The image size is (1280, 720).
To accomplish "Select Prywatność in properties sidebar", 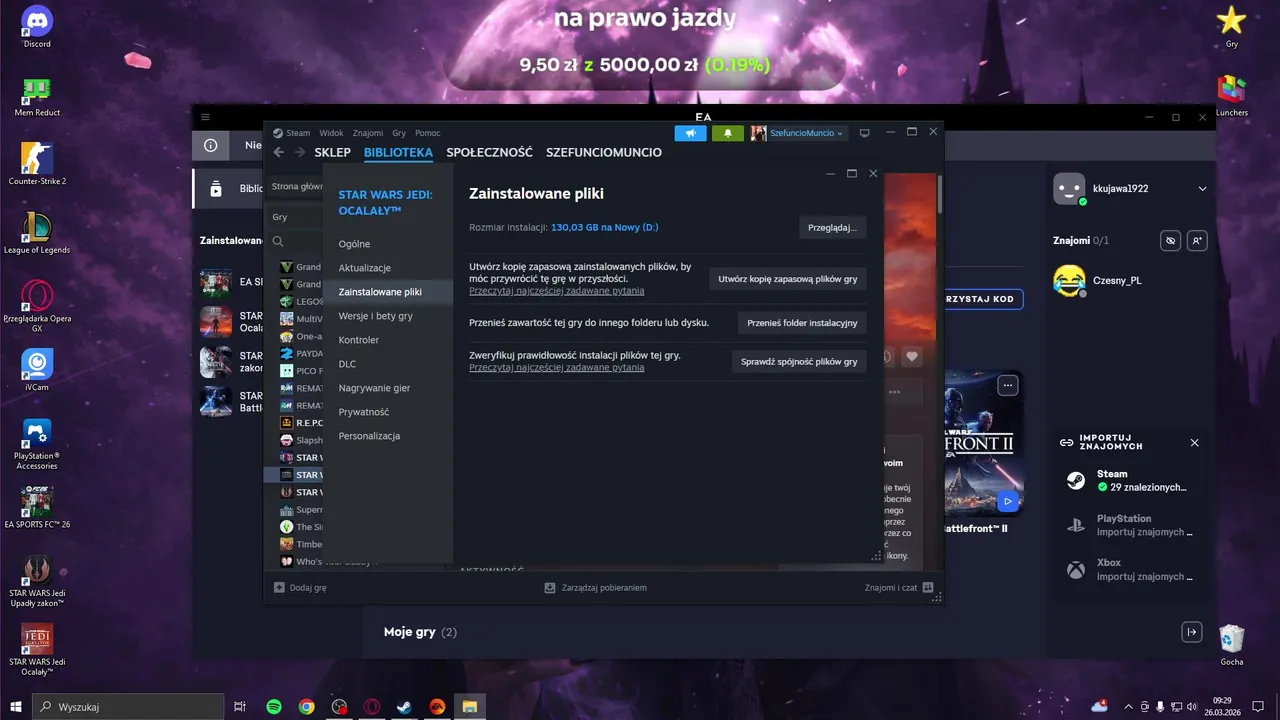I will 388,412.
